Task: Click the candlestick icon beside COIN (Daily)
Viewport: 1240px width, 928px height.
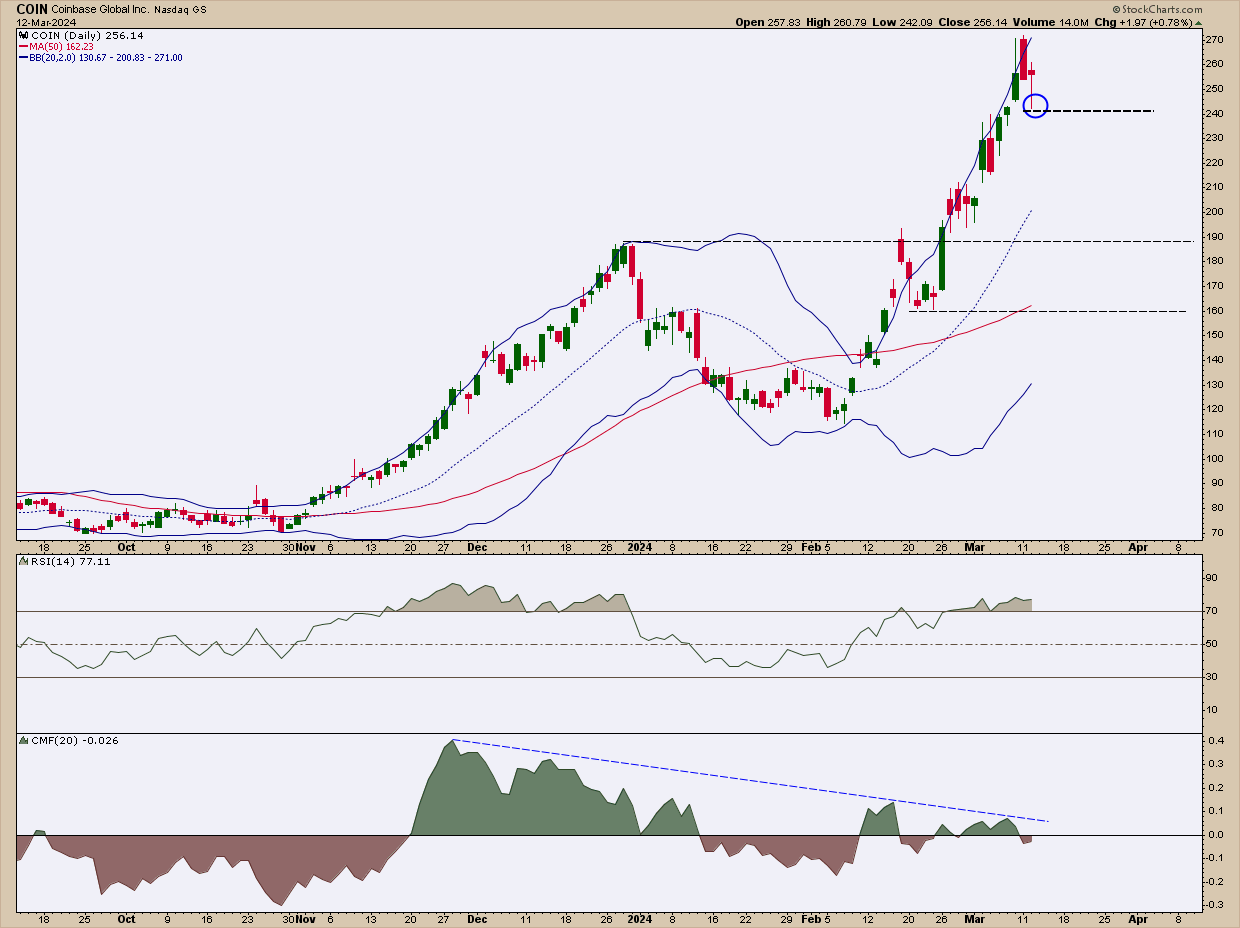Action: (22, 34)
